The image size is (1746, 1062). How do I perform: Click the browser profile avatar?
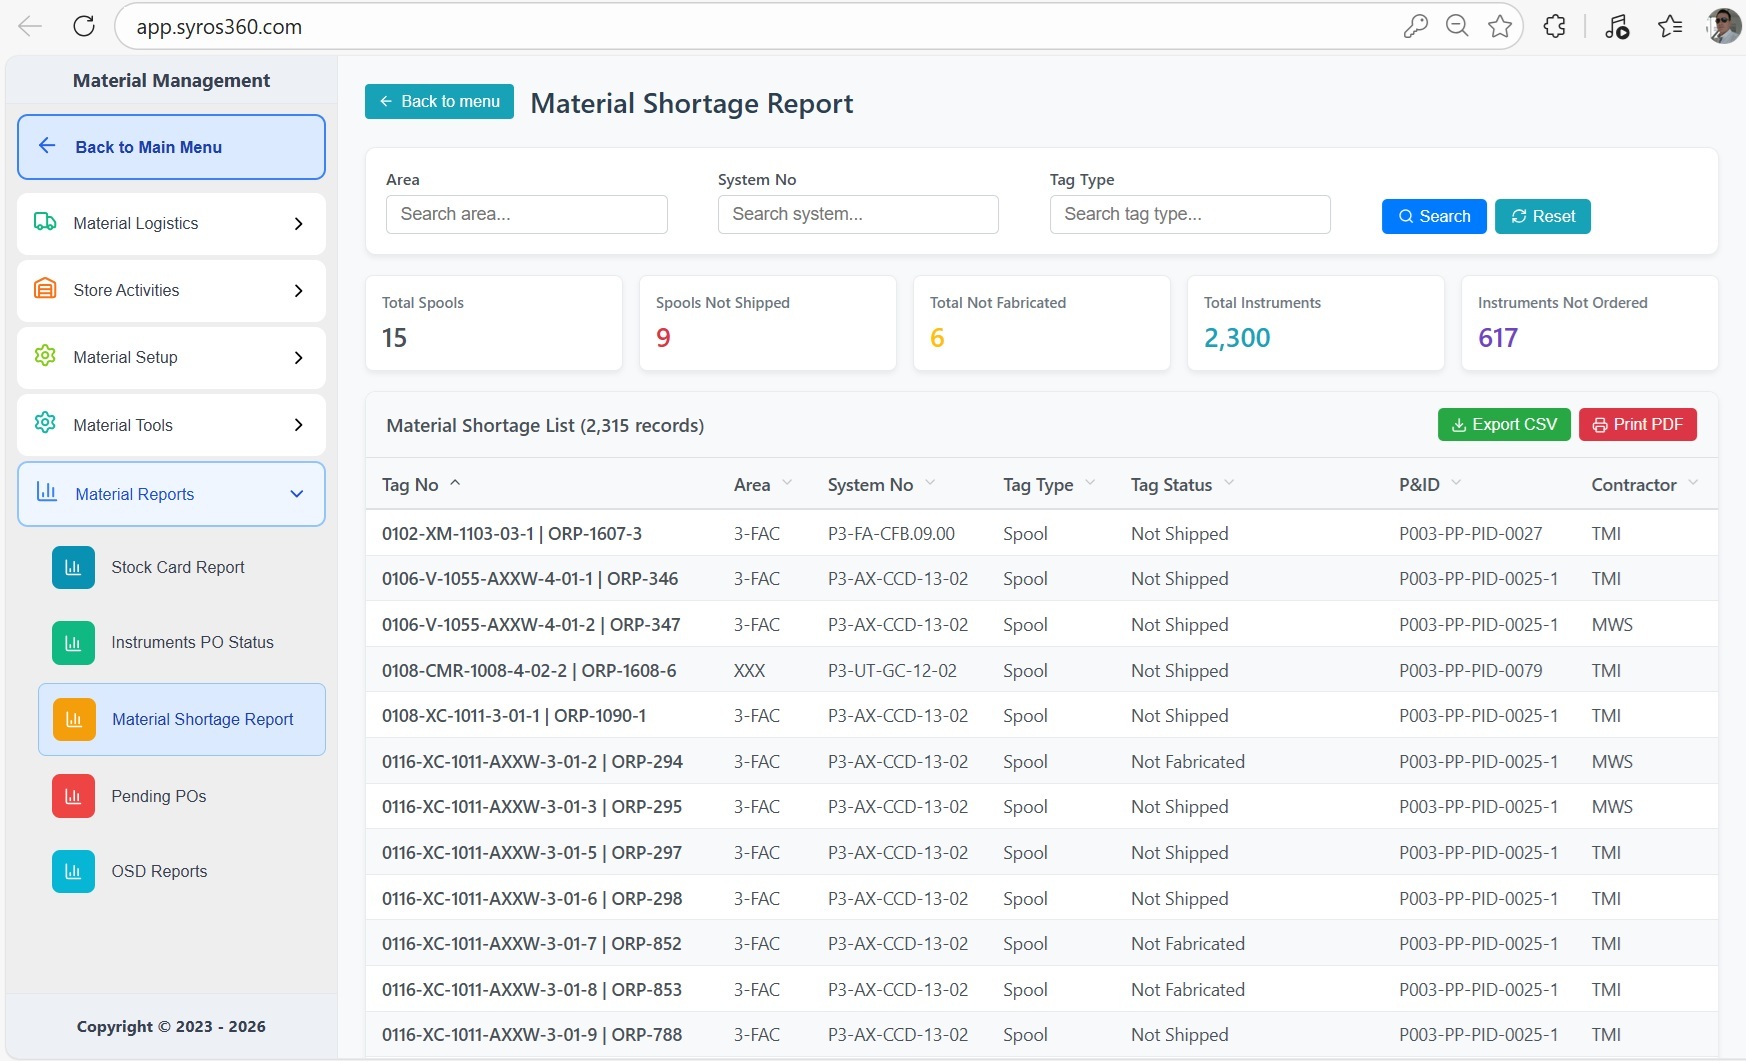click(1724, 26)
